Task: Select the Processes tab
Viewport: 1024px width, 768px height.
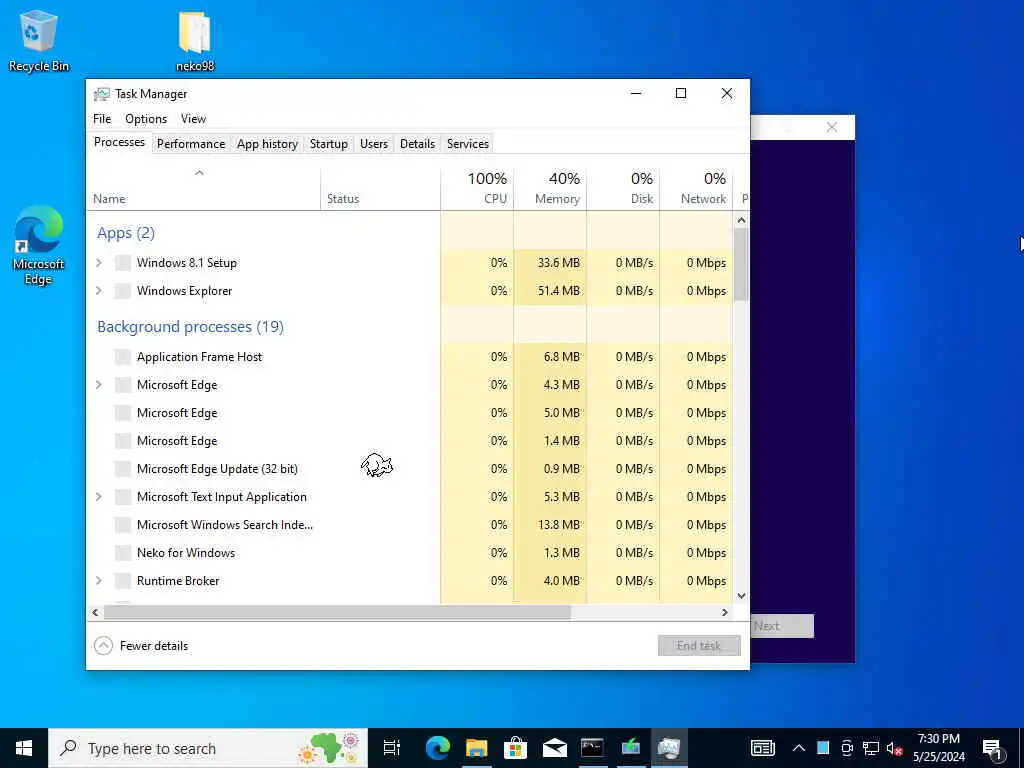Action: pos(120,142)
